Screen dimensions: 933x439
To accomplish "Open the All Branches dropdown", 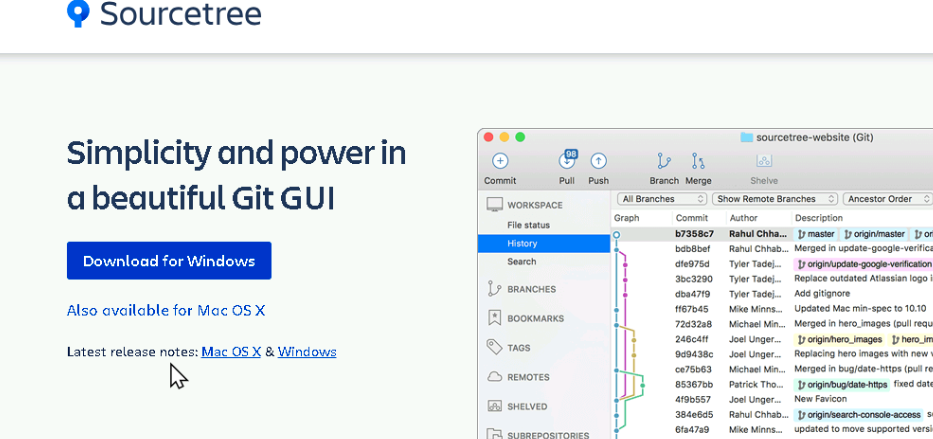I will tap(661, 199).
